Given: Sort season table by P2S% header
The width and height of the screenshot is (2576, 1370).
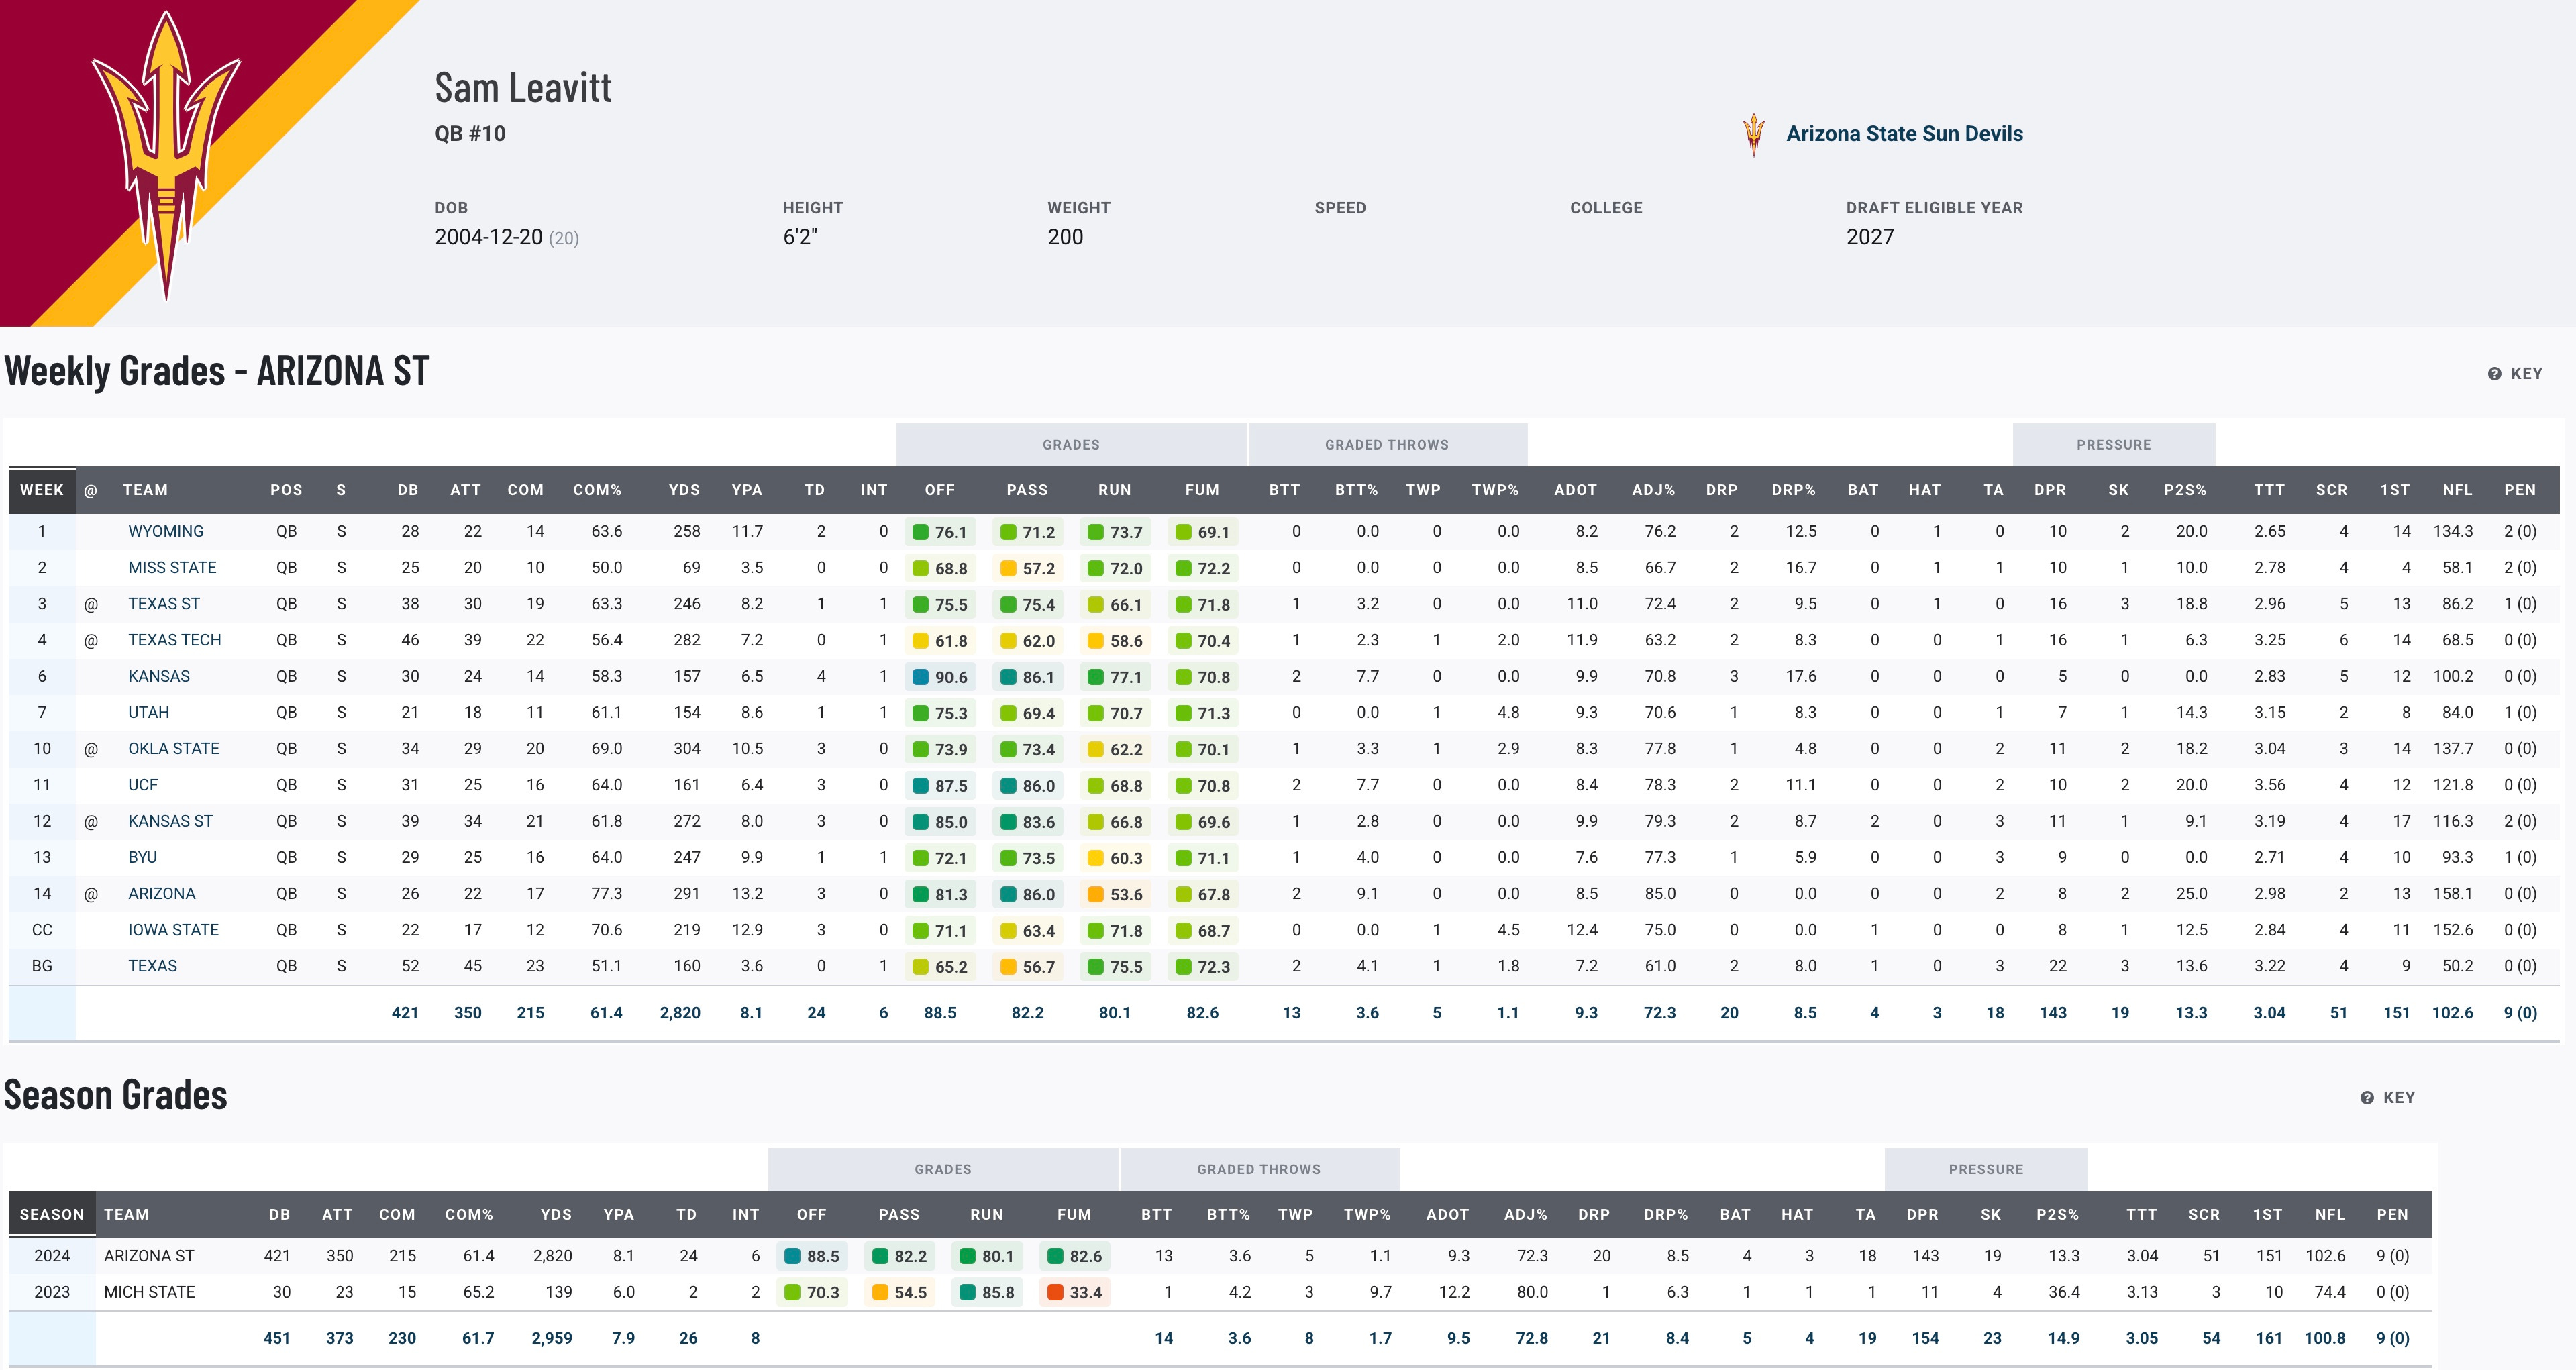Looking at the screenshot, I should click(x=2057, y=1214).
